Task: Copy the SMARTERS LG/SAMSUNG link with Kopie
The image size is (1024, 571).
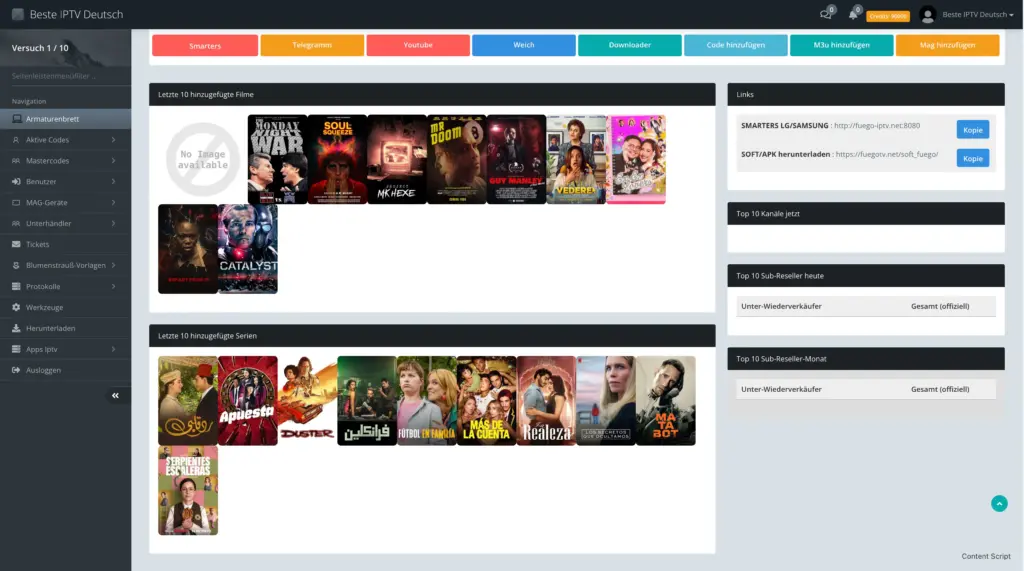Action: pyautogui.click(x=972, y=129)
